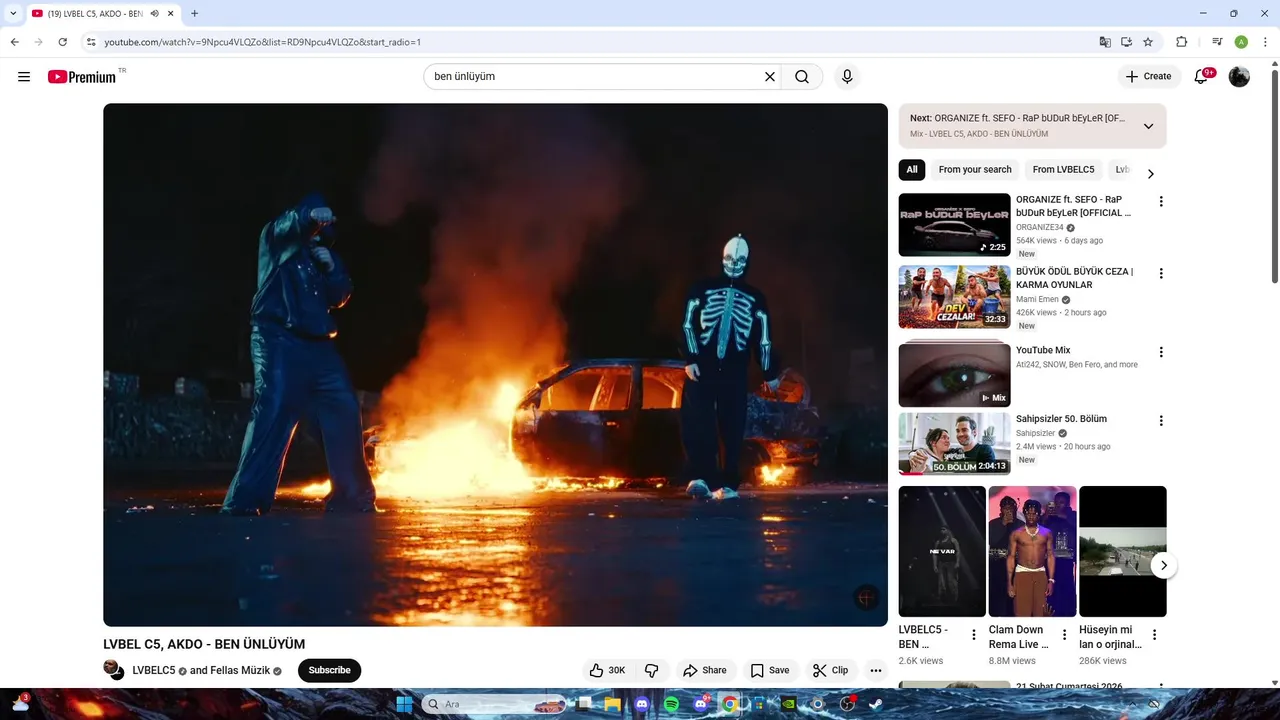Image resolution: width=1280 pixels, height=720 pixels.
Task: Select From LVBELC5 chip
Action: (1063, 170)
